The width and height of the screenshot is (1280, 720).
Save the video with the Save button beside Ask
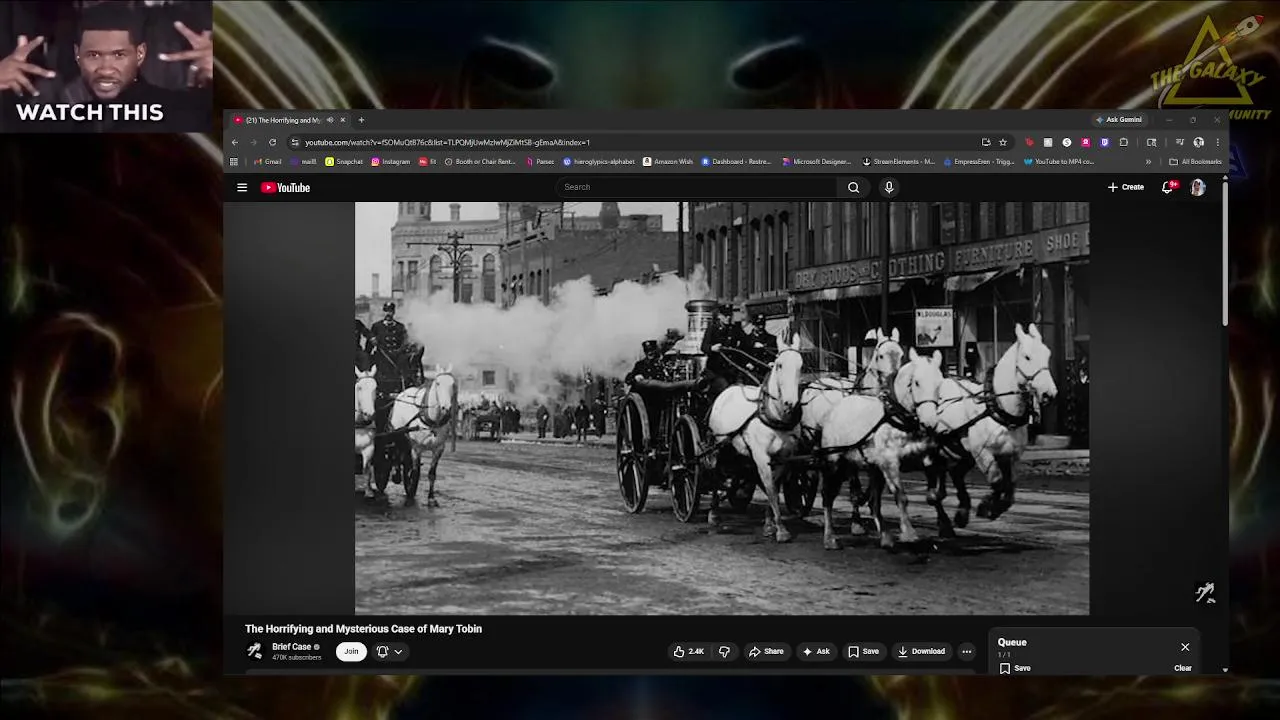tap(863, 651)
